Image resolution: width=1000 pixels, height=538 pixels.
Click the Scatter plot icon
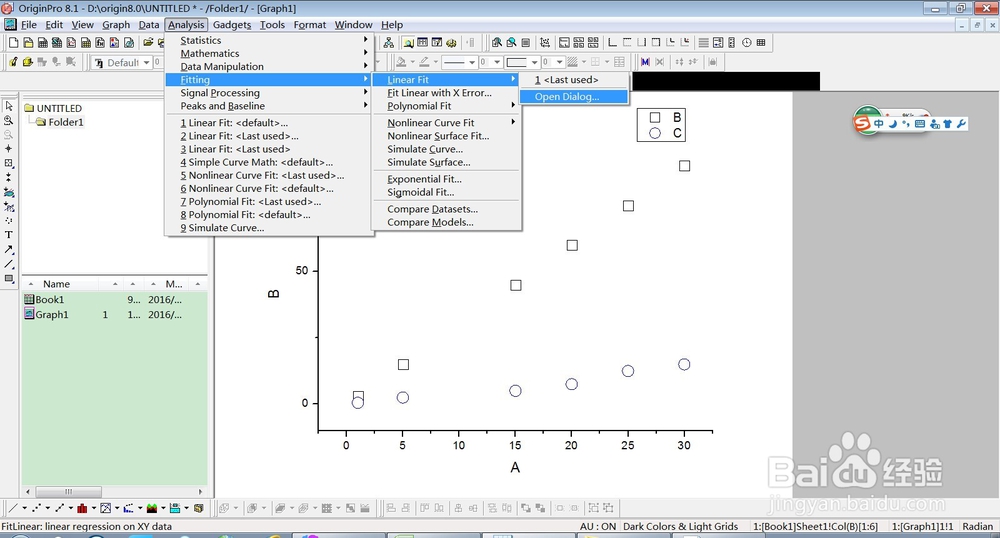(36, 508)
